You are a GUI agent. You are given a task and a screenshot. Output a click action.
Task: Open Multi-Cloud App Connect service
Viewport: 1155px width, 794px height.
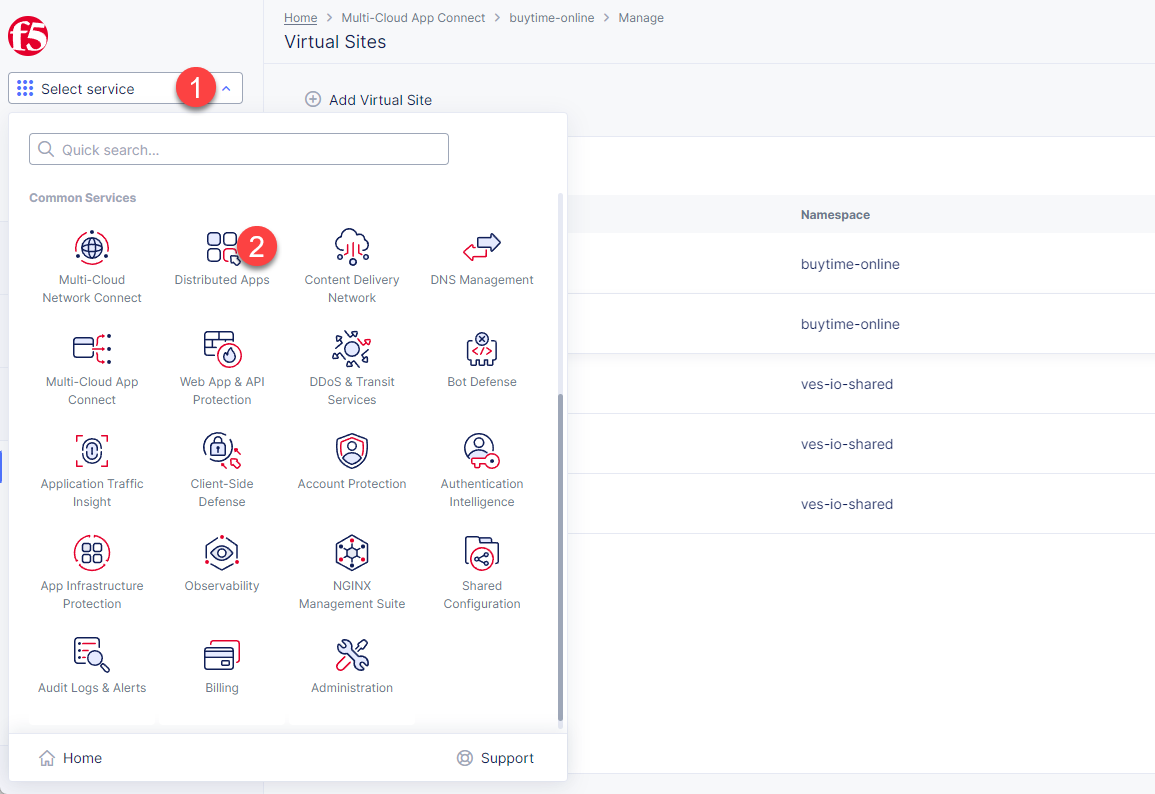point(92,368)
